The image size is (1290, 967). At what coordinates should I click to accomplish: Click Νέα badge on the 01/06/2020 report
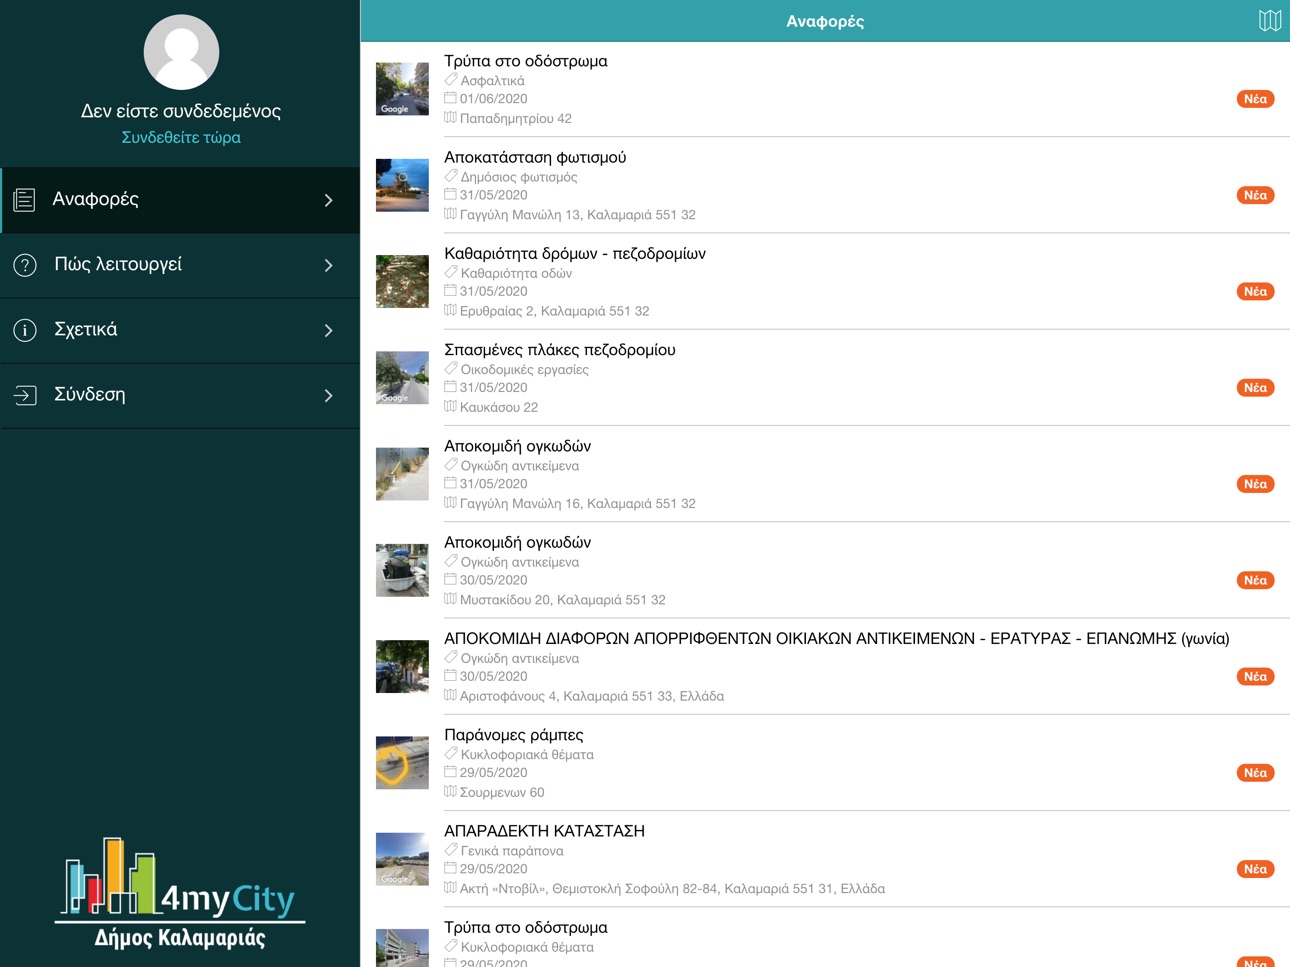click(x=1255, y=99)
